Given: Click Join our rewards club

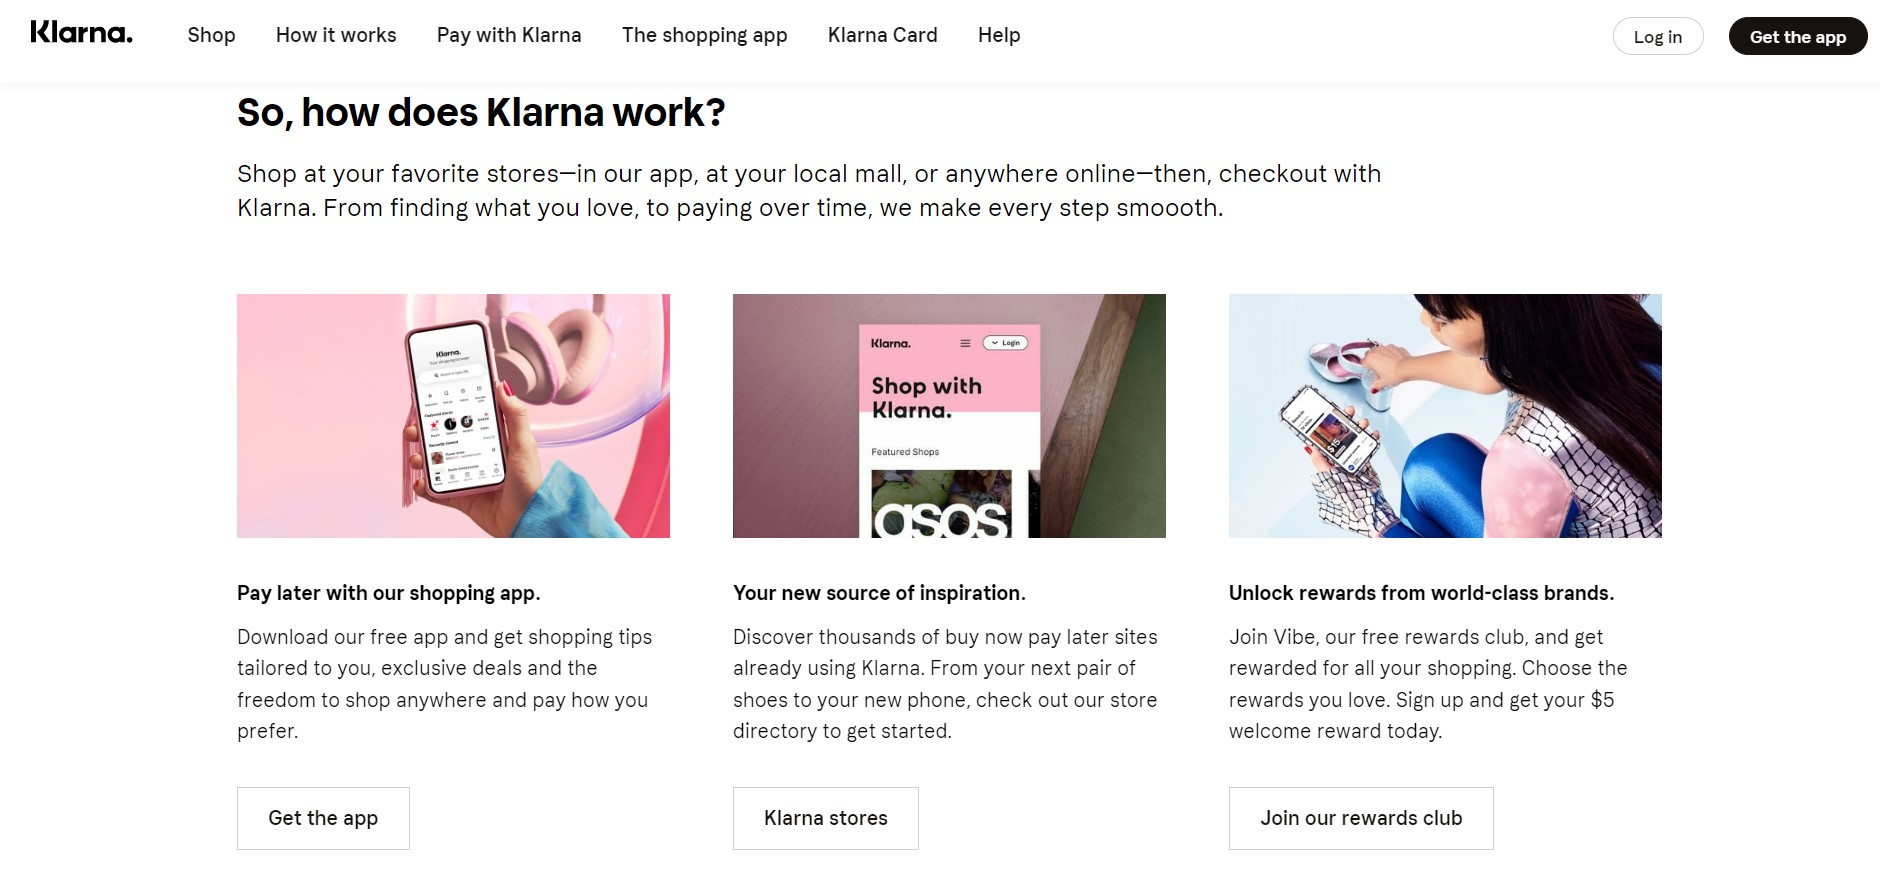Looking at the screenshot, I should 1360,818.
